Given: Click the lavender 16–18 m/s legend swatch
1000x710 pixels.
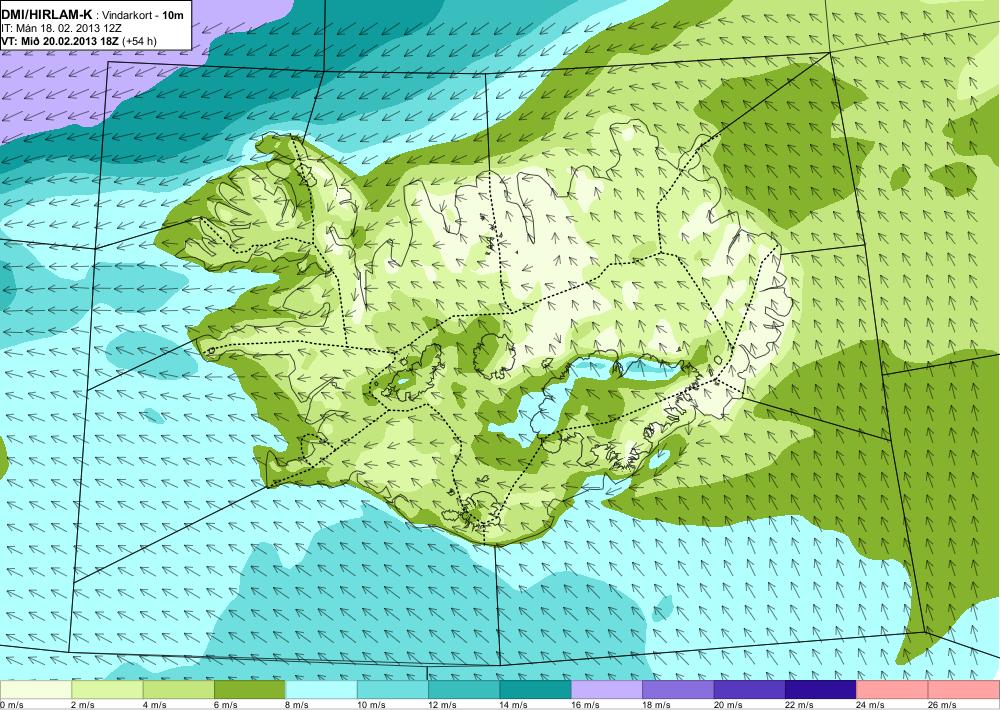Looking at the screenshot, I should click(607, 690).
